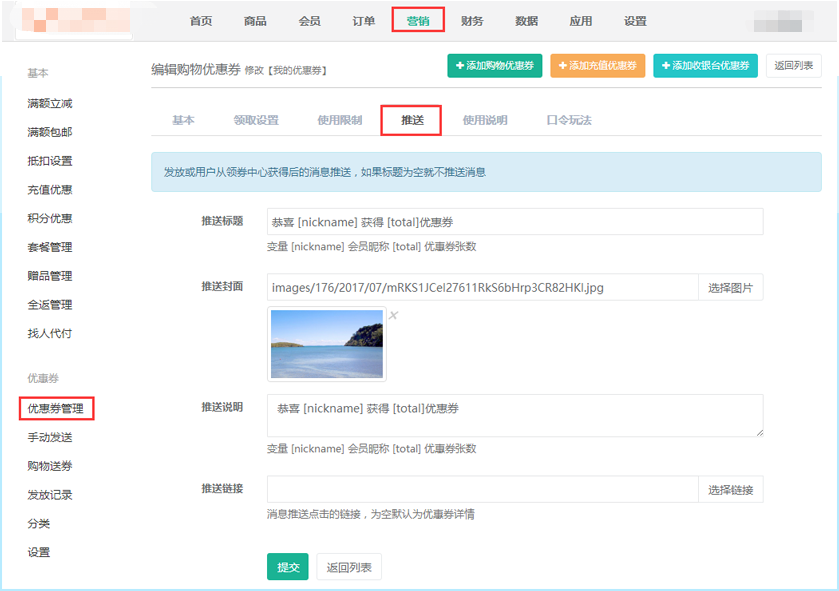Remove the cover image with the X icon
Screen dimensions: 839x591
click(393, 316)
